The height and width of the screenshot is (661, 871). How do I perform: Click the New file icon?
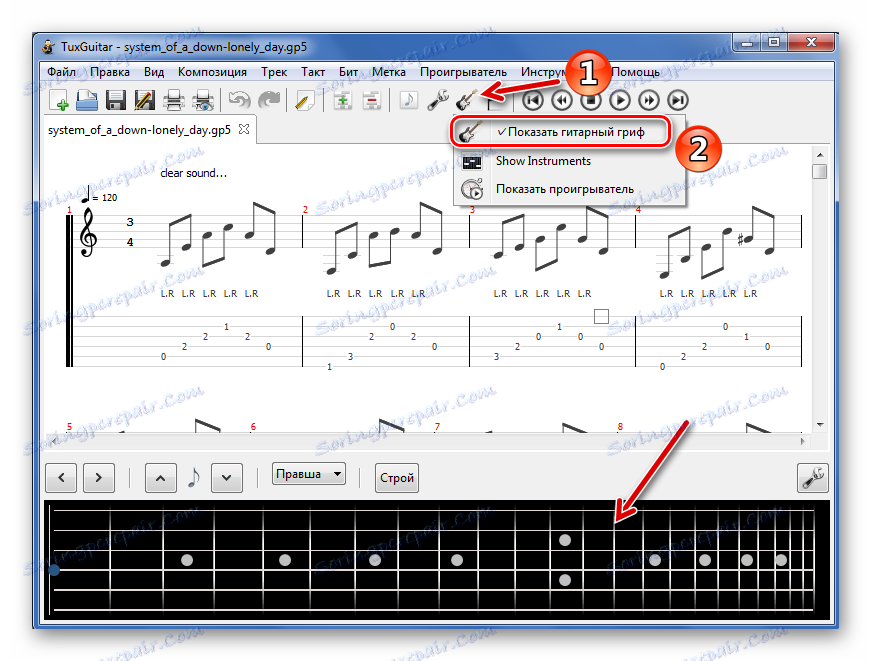(x=59, y=101)
